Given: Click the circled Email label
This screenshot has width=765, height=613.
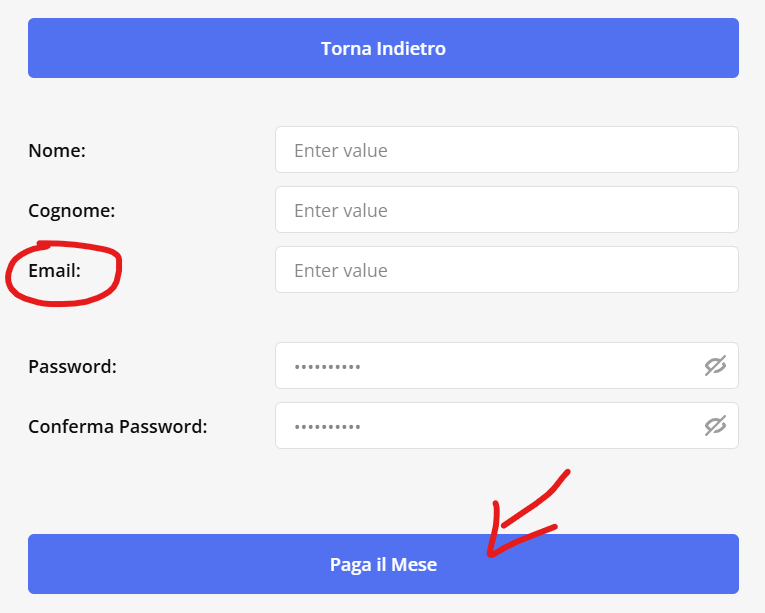Looking at the screenshot, I should (x=55, y=270).
